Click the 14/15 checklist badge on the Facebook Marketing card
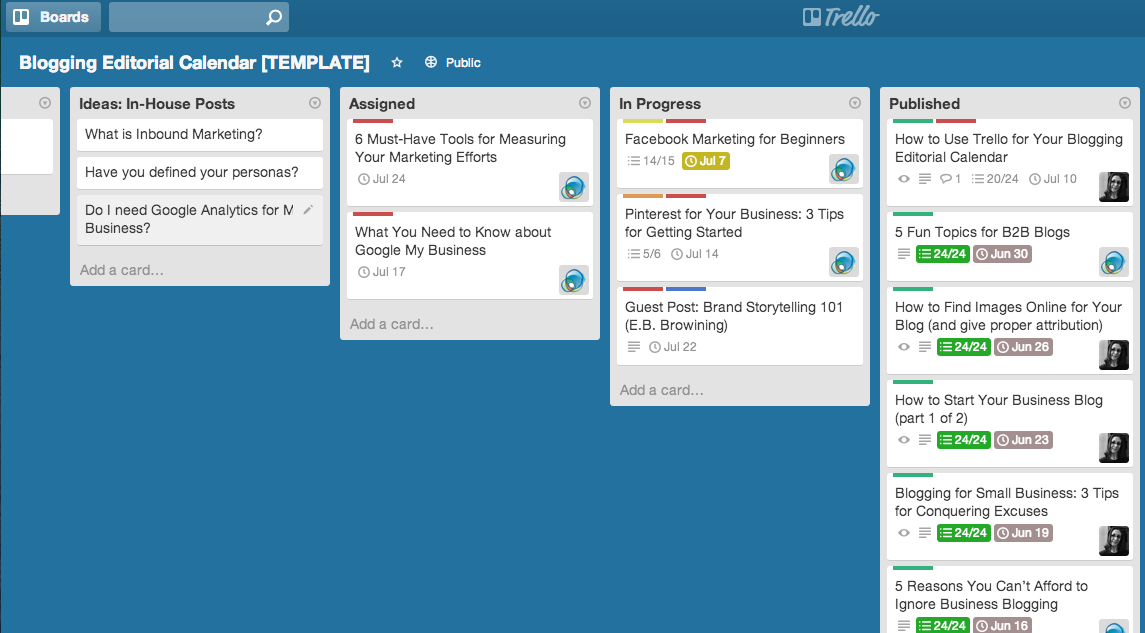The height and width of the screenshot is (633, 1145). point(651,161)
